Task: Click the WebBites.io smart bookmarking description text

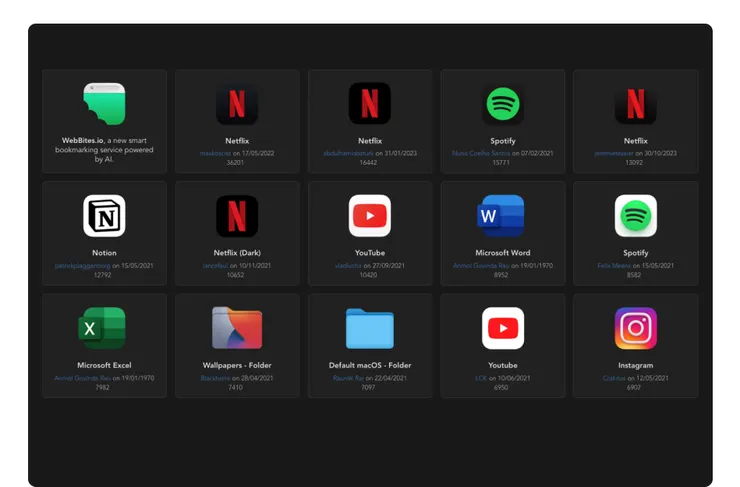Action: coord(104,150)
